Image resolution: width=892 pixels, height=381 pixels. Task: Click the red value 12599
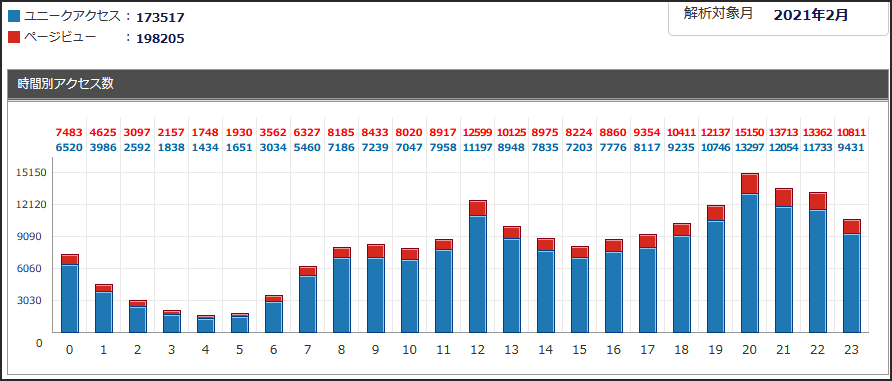point(478,132)
